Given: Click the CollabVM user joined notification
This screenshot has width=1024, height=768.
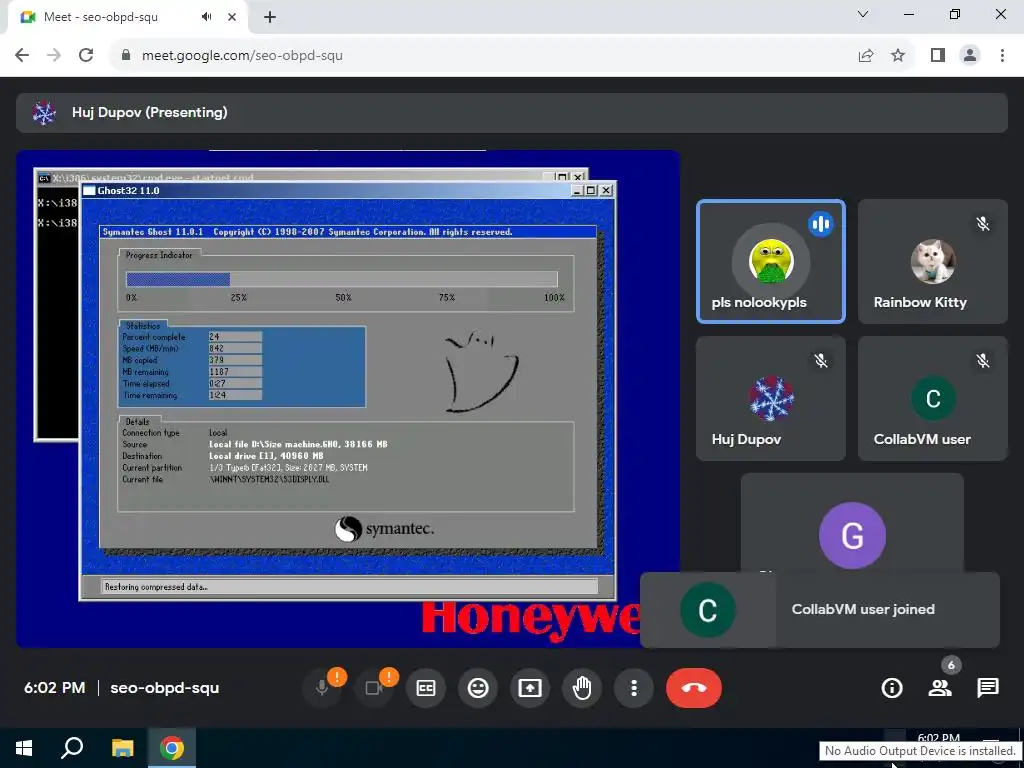Looking at the screenshot, I should 820,609.
